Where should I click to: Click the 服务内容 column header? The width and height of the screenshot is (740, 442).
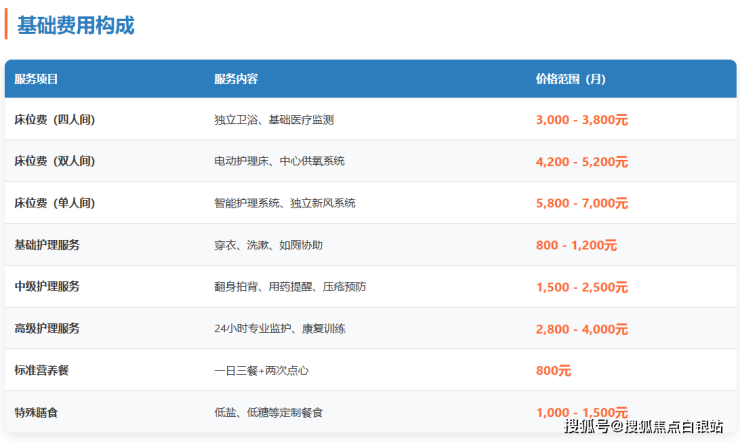click(x=236, y=79)
